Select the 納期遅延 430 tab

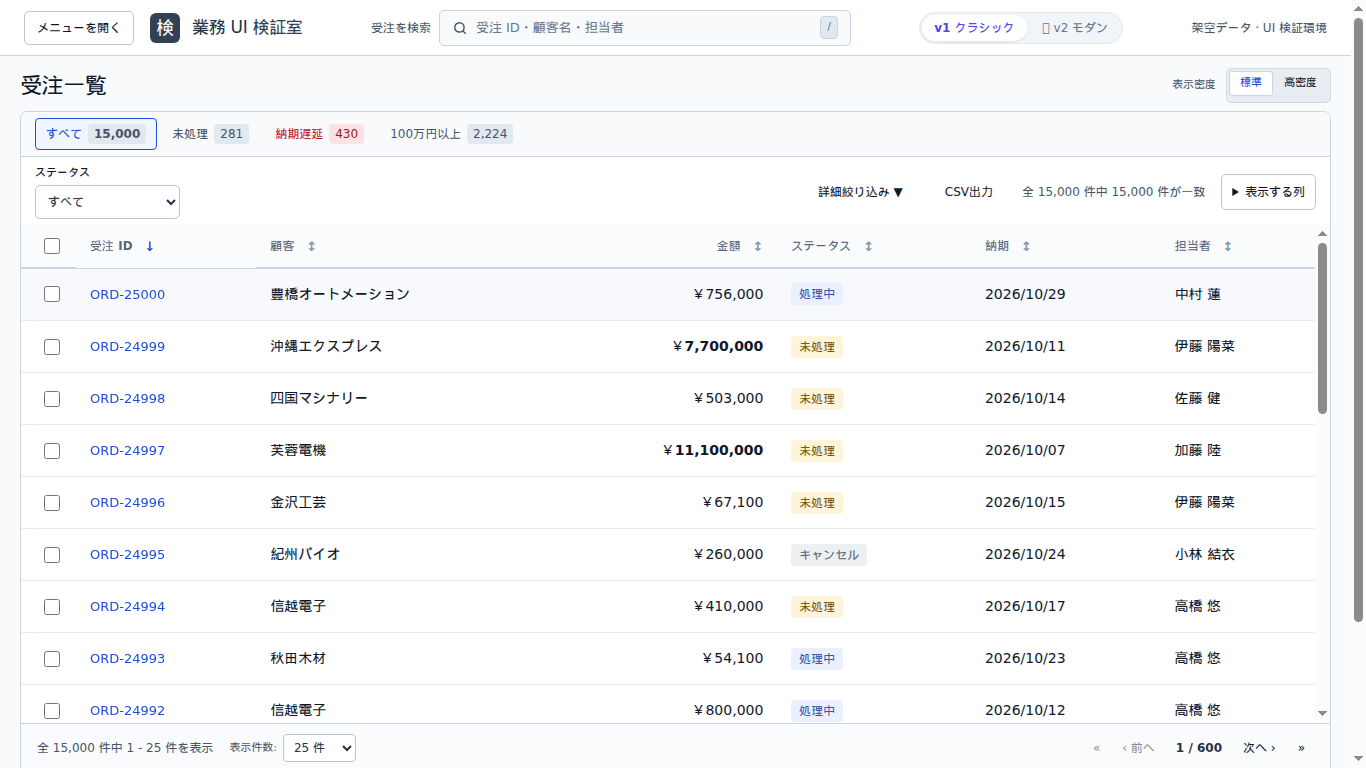319,134
